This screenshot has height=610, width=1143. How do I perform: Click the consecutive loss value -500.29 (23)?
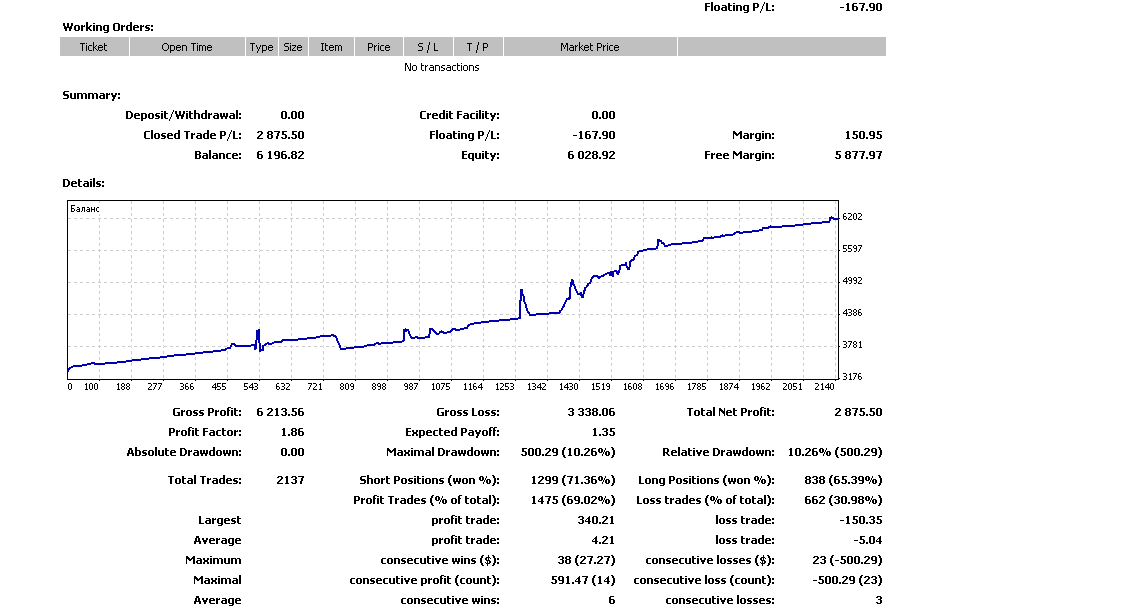(x=847, y=580)
